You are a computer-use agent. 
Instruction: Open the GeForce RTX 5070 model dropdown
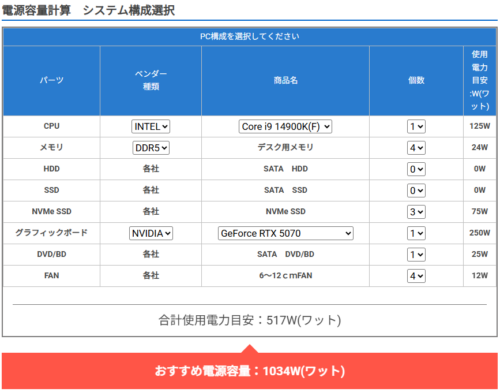[286, 233]
